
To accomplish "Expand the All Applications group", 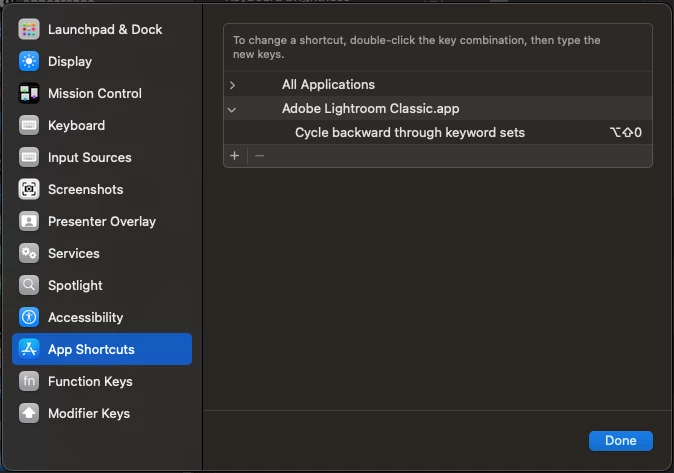I will (233, 85).
